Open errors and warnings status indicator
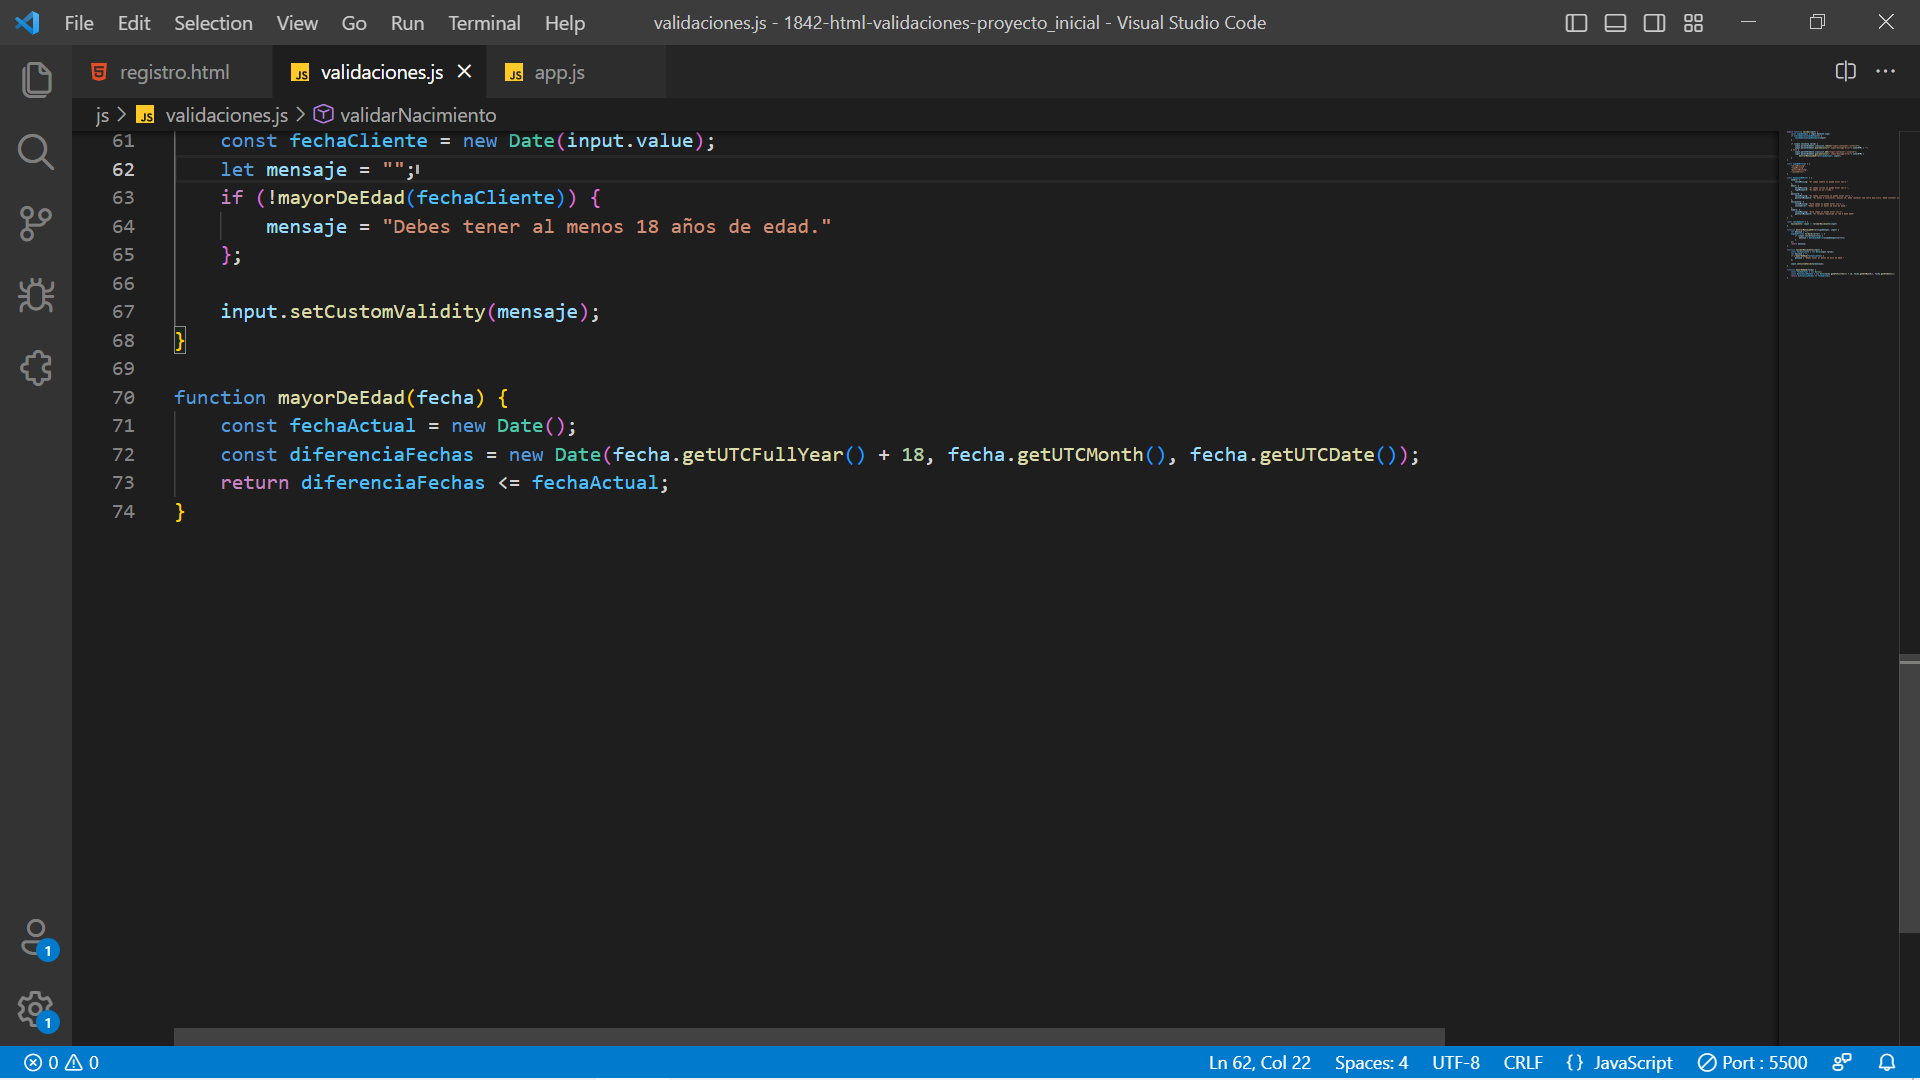 pos(61,1062)
